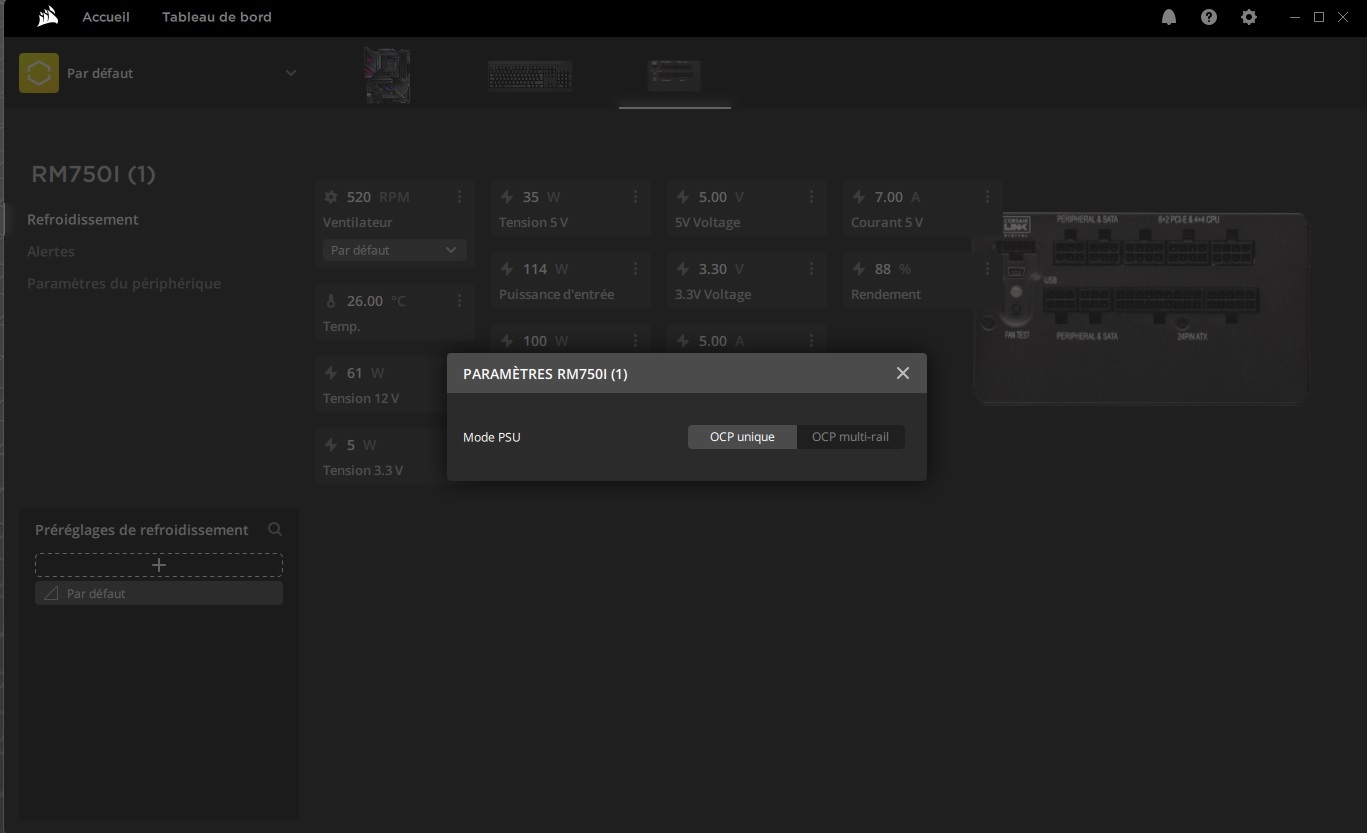This screenshot has height=833, width=1367.
Task: Open Tableau de bord
Action: pyautogui.click(x=217, y=17)
